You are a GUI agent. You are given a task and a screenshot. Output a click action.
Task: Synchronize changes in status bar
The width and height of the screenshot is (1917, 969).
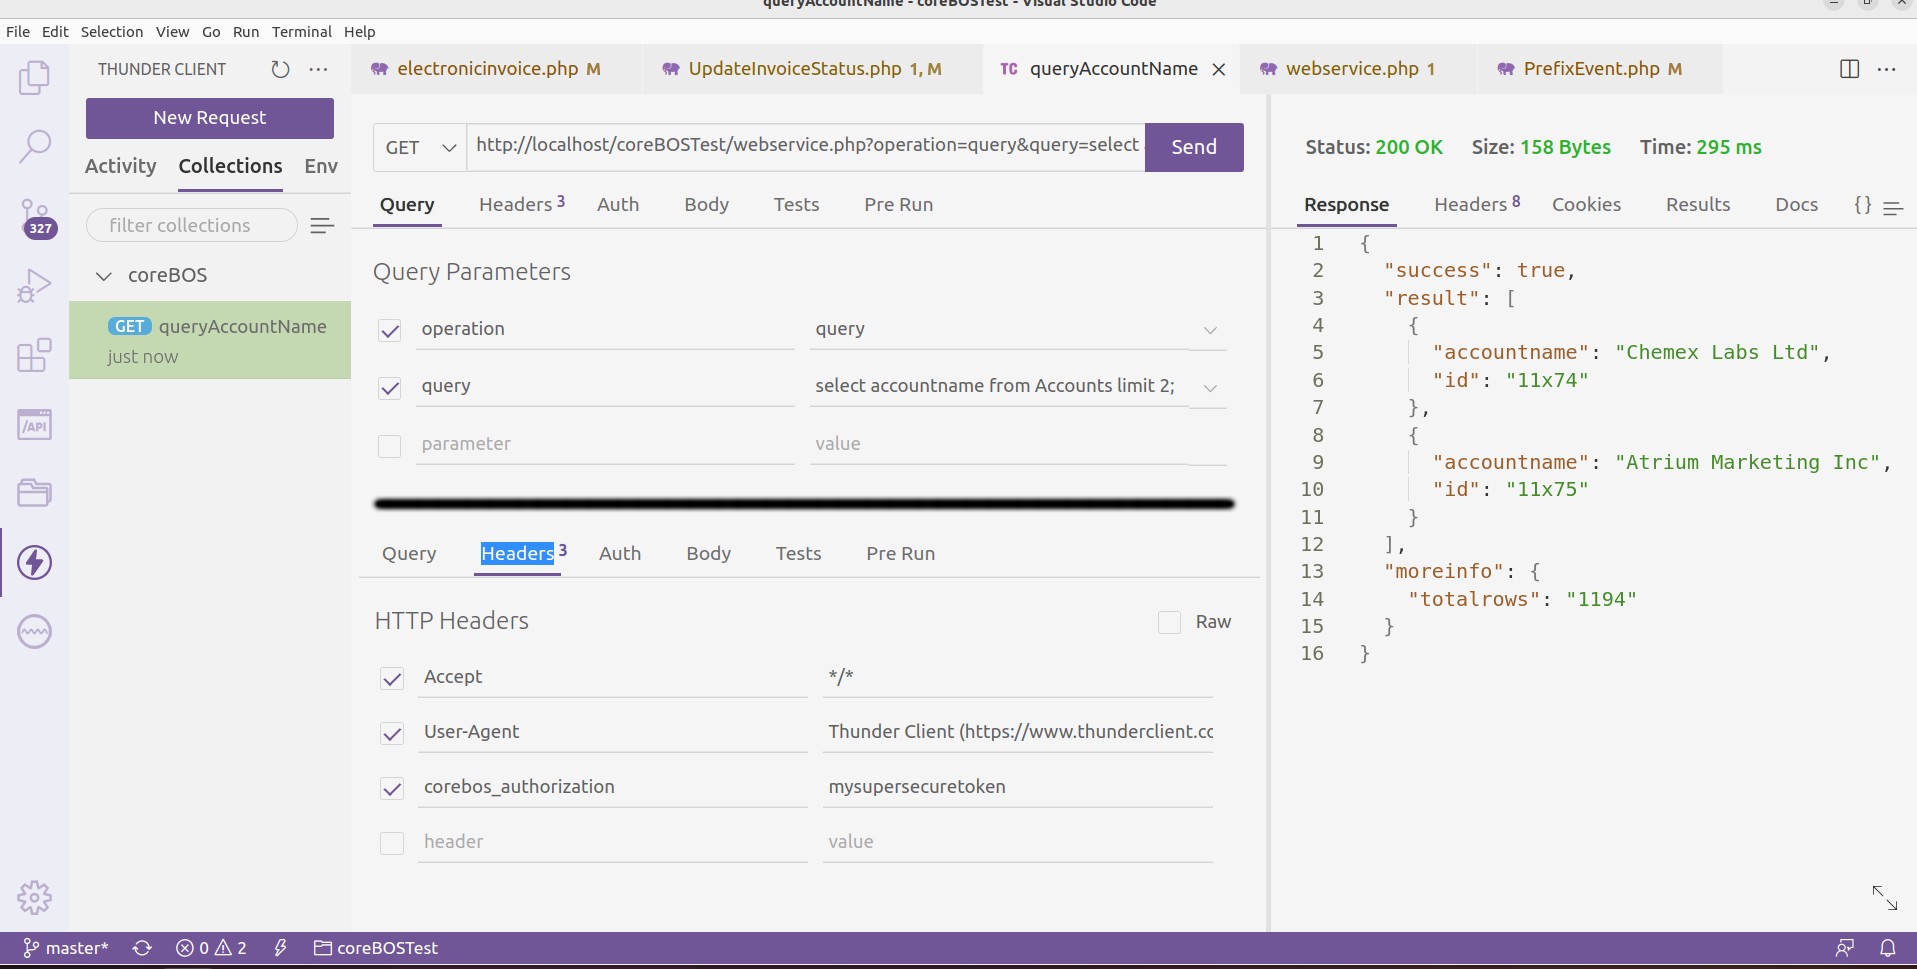click(142, 948)
